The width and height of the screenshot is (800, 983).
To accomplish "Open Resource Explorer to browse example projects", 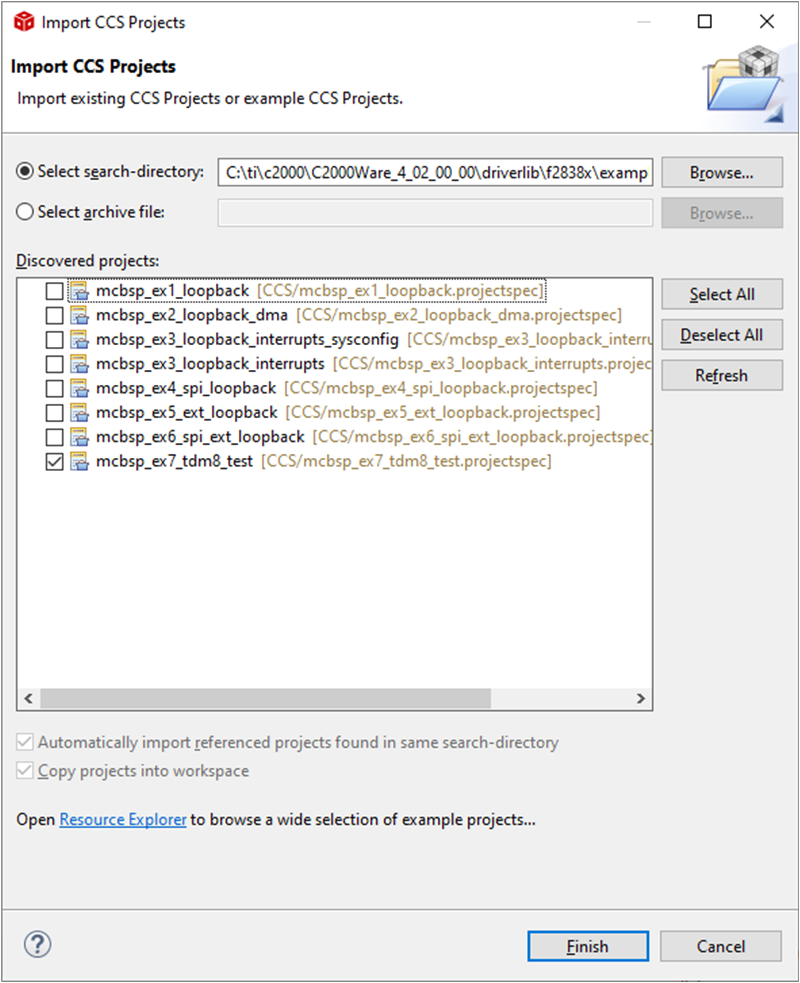I will tap(122, 819).
